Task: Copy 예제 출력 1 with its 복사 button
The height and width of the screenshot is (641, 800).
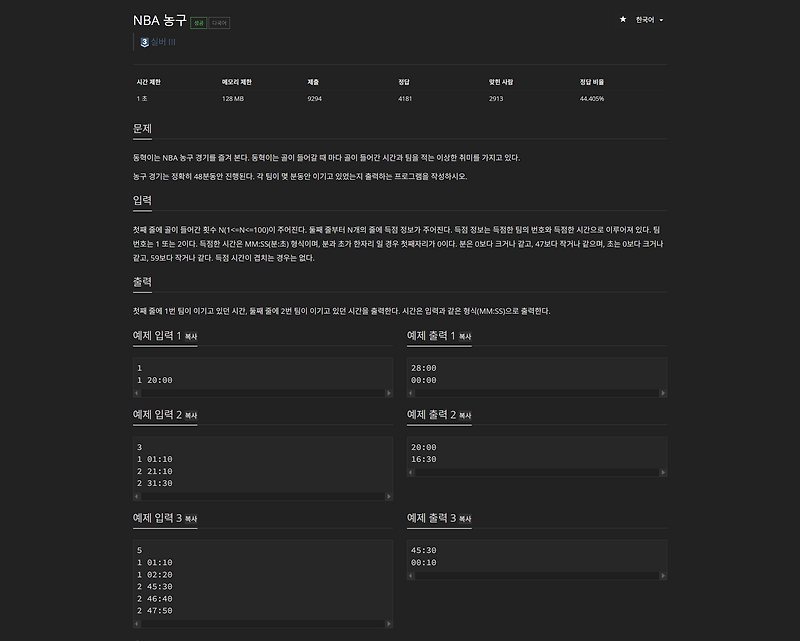Action: [x=466, y=338]
